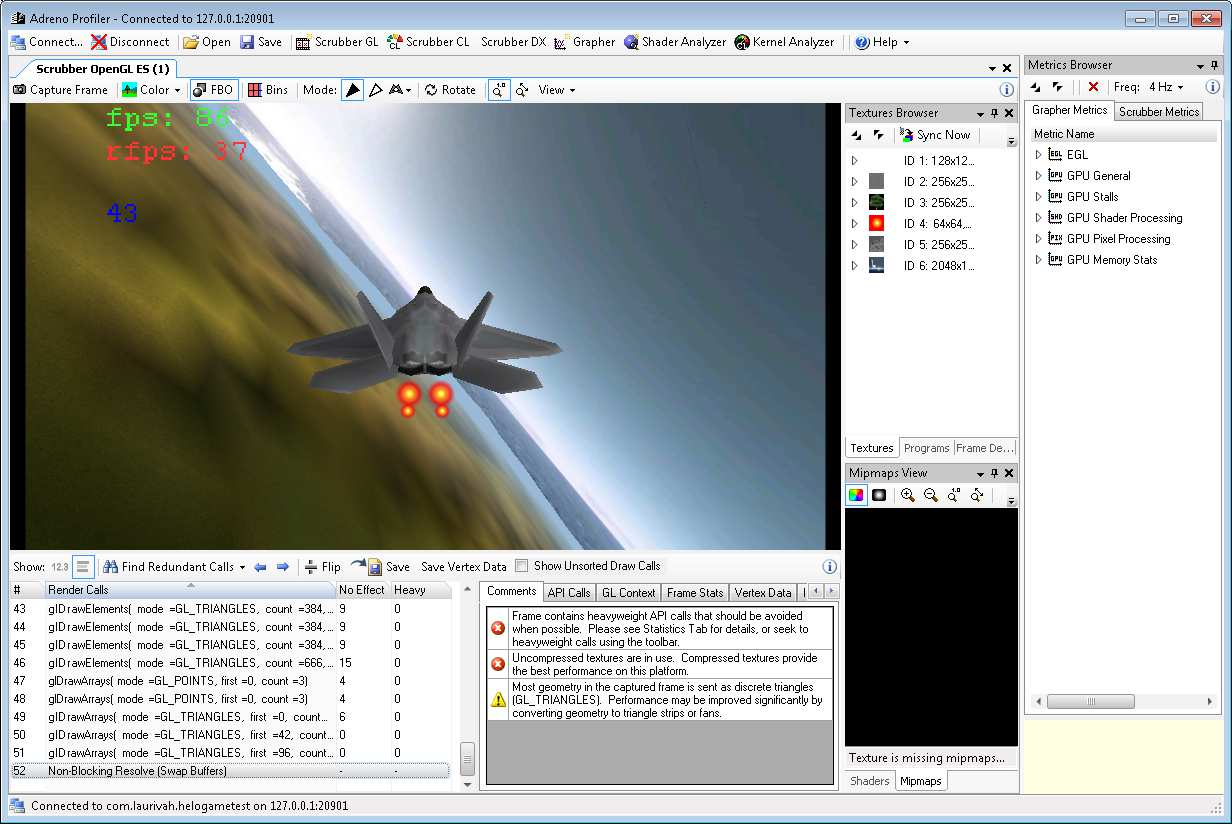Toggle the FBO display button
Screen dimensions: 1232x824
(x=213, y=90)
